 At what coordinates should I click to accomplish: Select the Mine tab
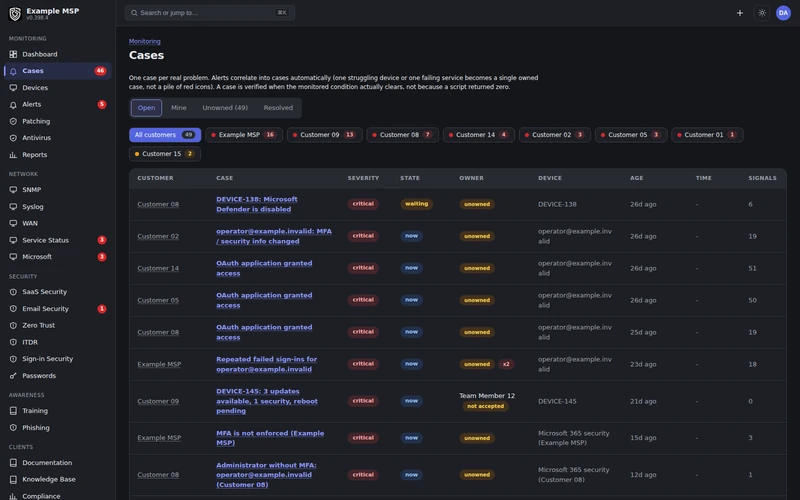tap(179, 108)
